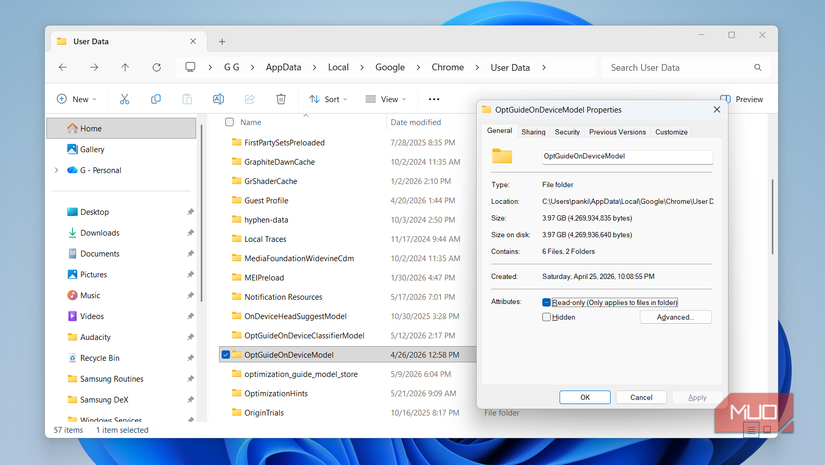Click the file list vertical scrollbar
825x465 pixels.
[x=772, y=216]
